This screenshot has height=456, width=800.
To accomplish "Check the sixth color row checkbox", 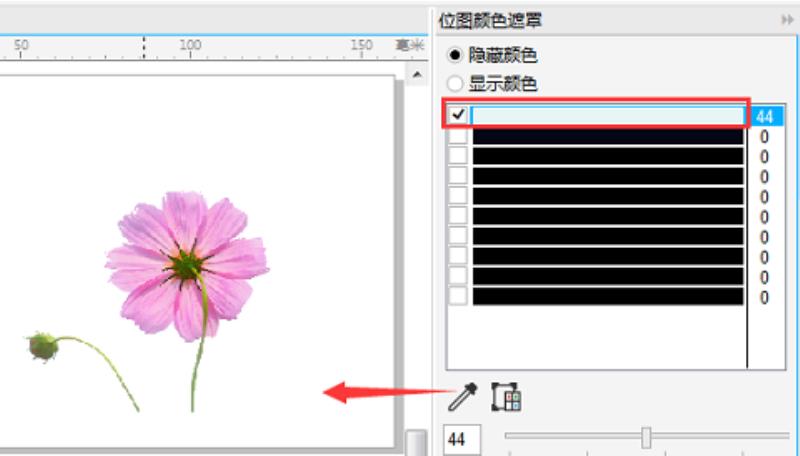I will pyautogui.click(x=458, y=216).
